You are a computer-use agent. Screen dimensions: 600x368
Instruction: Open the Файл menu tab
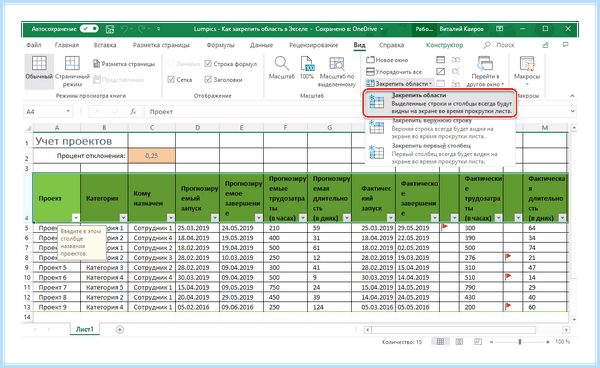(34, 45)
